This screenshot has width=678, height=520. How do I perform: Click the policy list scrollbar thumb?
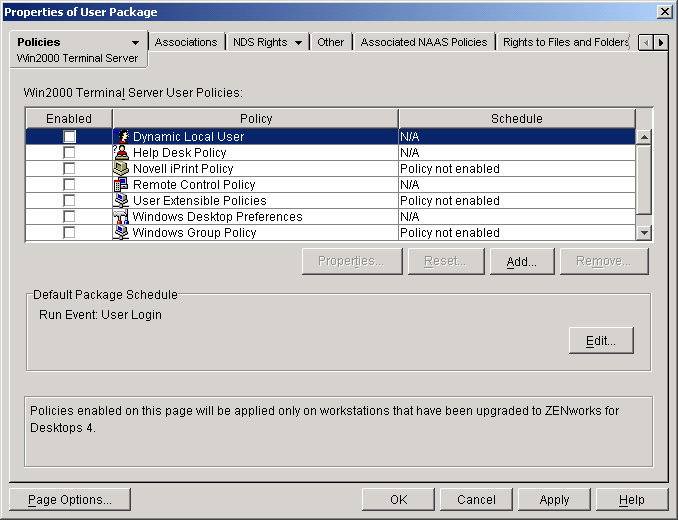(644, 180)
